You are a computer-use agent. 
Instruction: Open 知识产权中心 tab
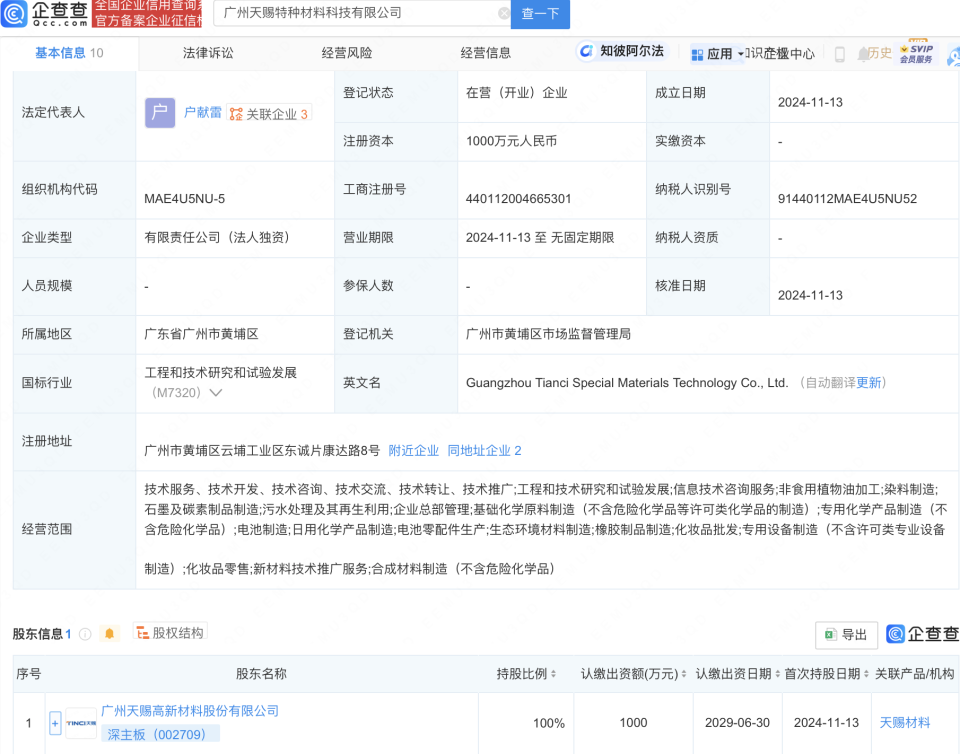(780, 54)
